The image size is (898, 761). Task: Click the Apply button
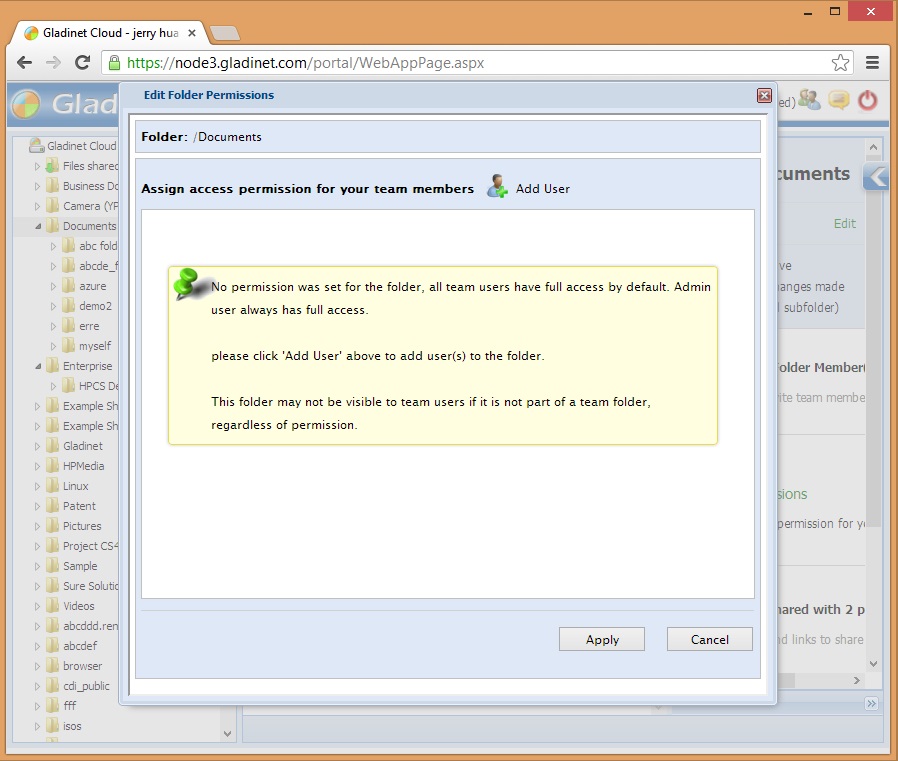point(601,639)
